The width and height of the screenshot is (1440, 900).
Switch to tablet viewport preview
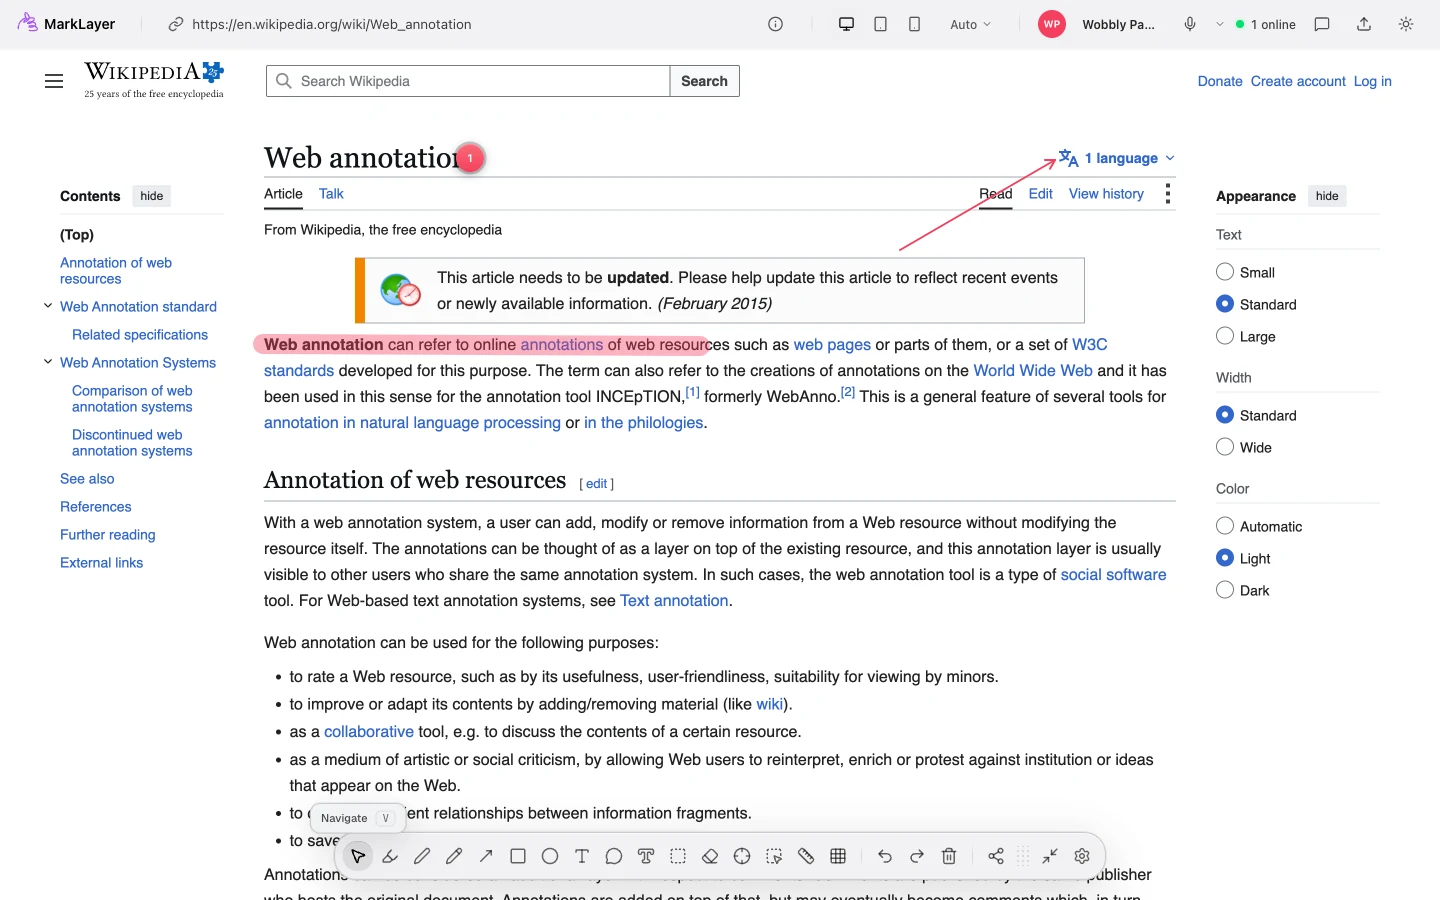[x=880, y=24]
